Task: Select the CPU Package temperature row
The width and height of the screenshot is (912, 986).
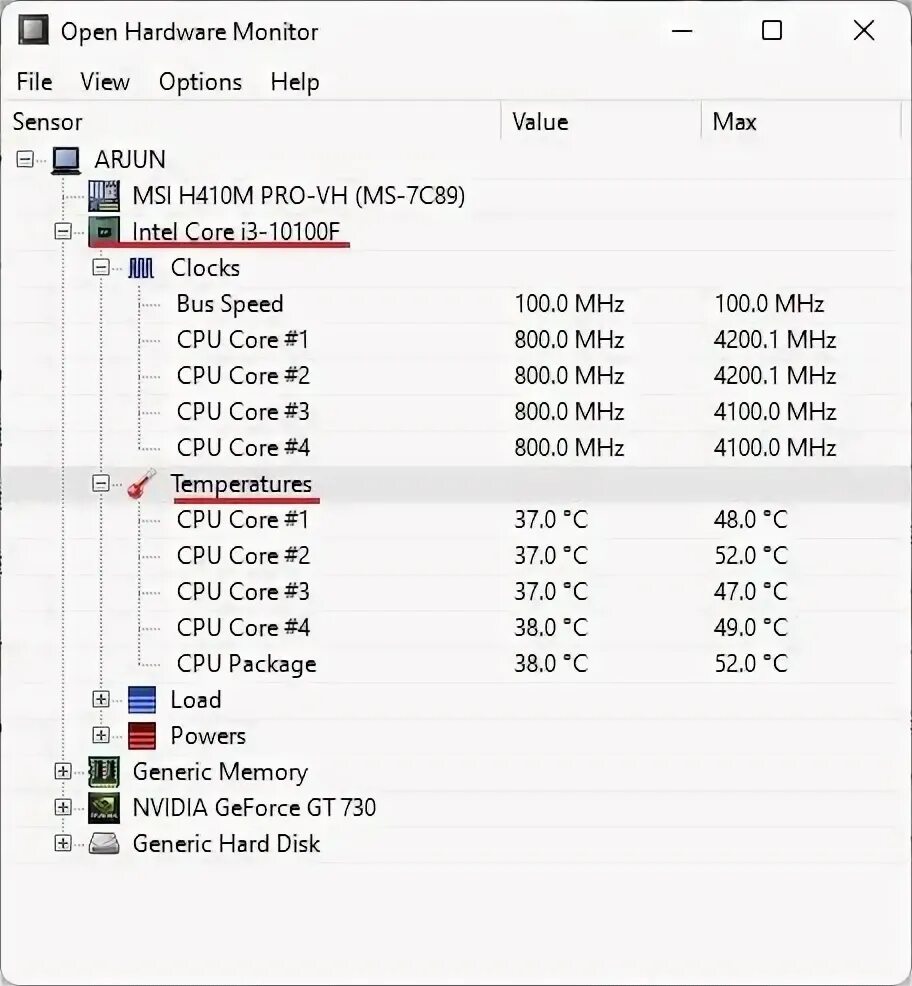Action: tap(456, 663)
